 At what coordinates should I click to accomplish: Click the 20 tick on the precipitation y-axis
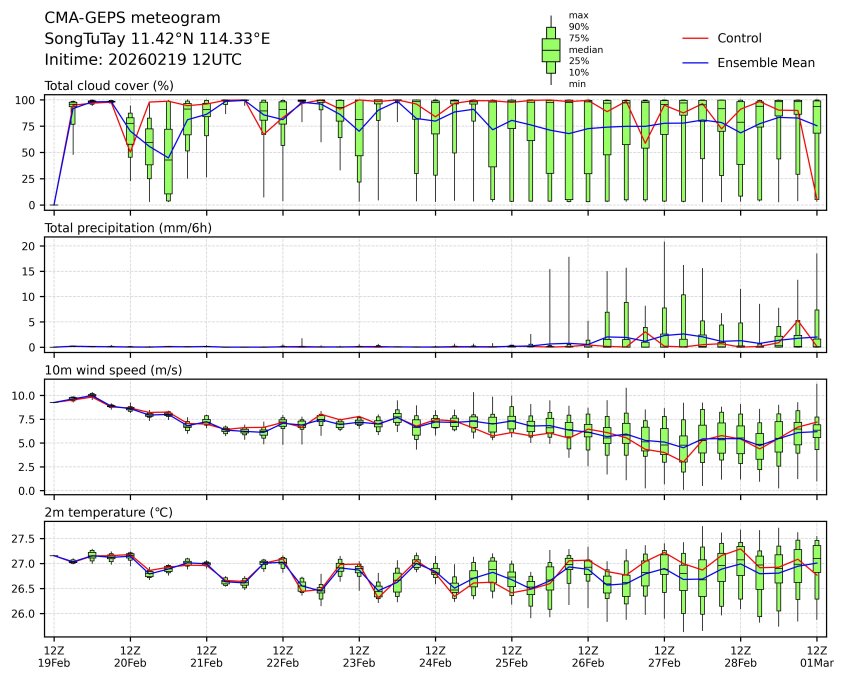(x=30, y=246)
